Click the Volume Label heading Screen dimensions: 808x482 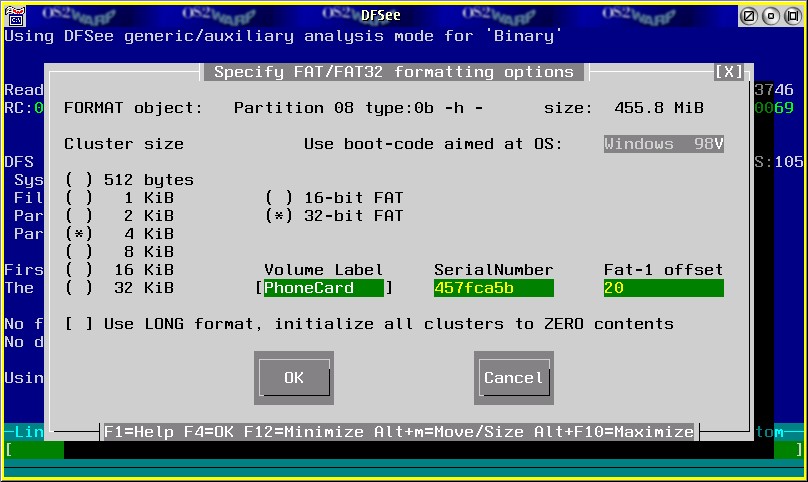pos(324,270)
